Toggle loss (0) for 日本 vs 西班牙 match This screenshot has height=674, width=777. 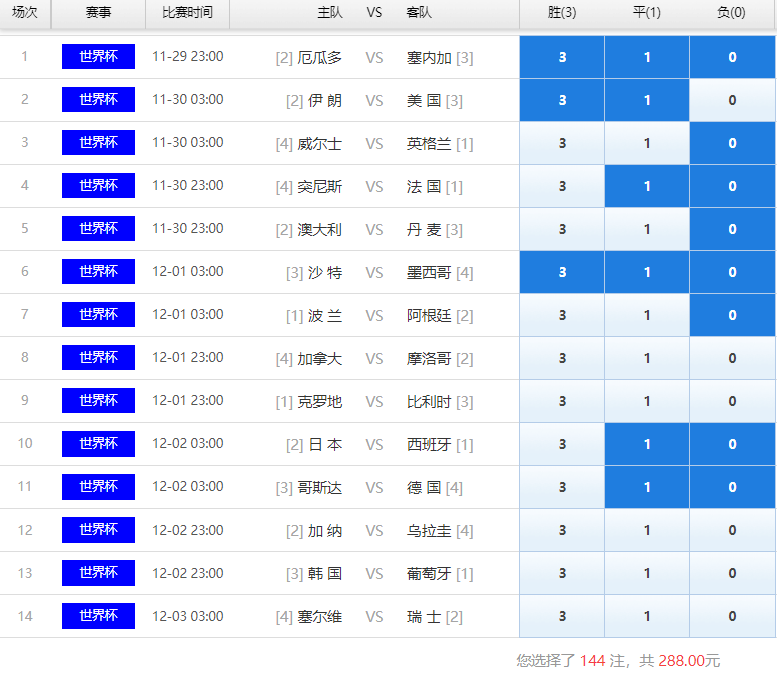[x=732, y=445]
